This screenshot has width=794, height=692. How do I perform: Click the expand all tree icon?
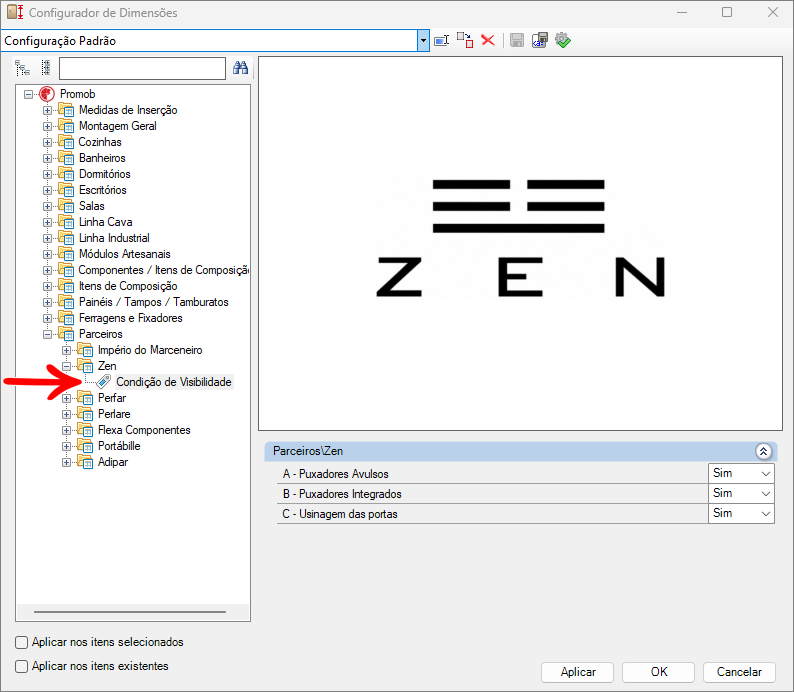(x=22, y=68)
